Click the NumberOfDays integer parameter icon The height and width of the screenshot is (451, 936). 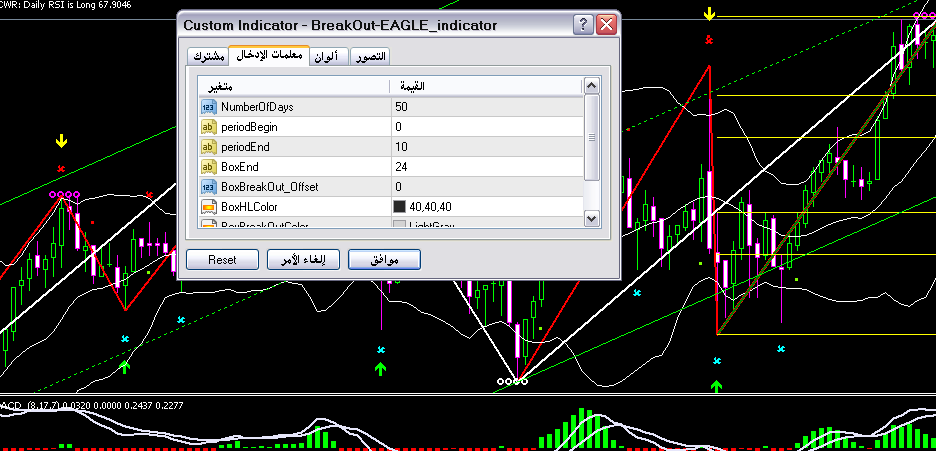coord(209,107)
